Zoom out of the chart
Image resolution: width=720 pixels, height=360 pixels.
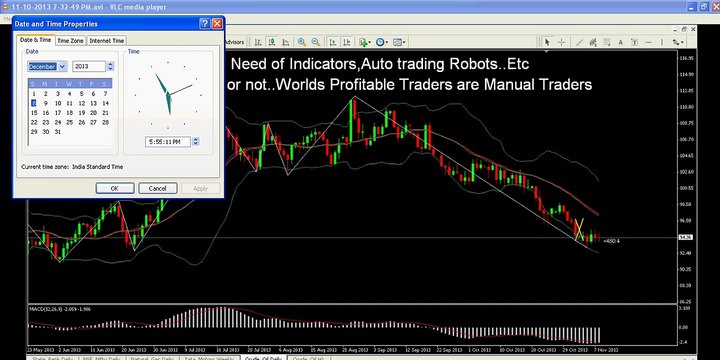click(x=315, y=42)
